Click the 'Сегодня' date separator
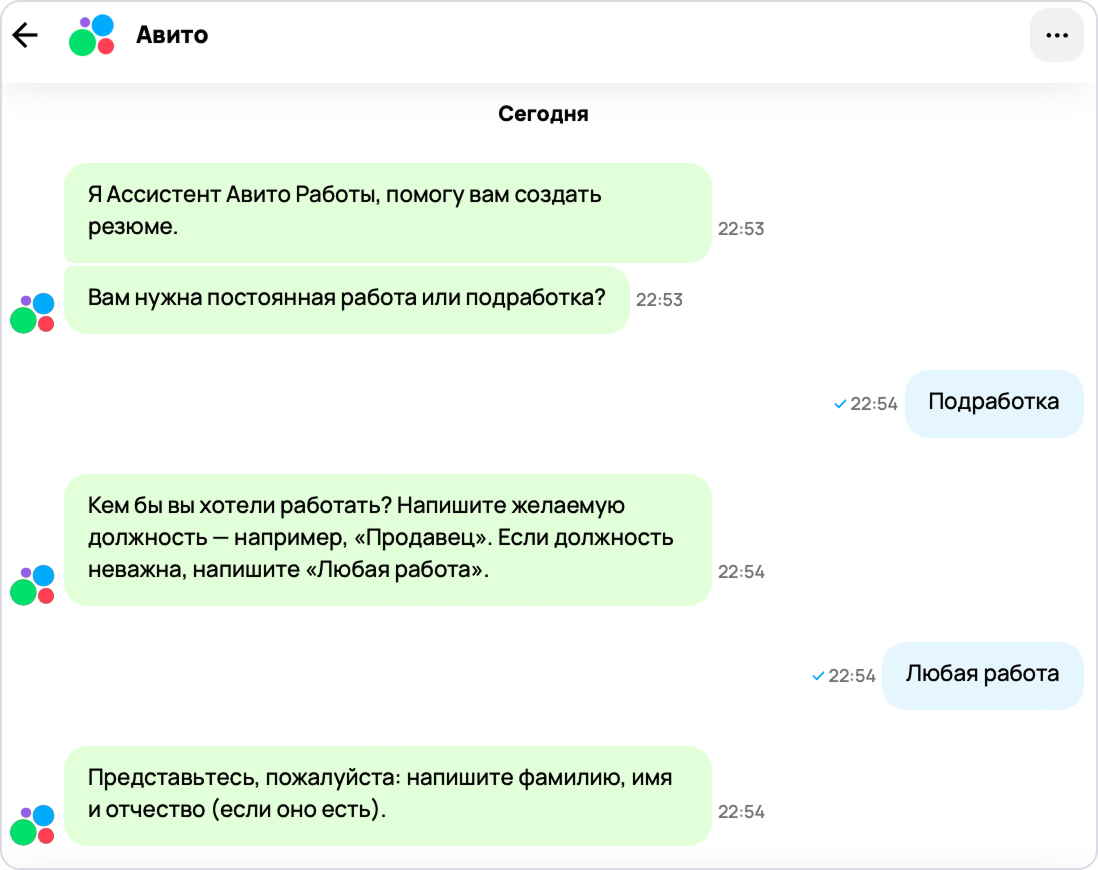Image resolution: width=1098 pixels, height=870 pixels. 543,114
